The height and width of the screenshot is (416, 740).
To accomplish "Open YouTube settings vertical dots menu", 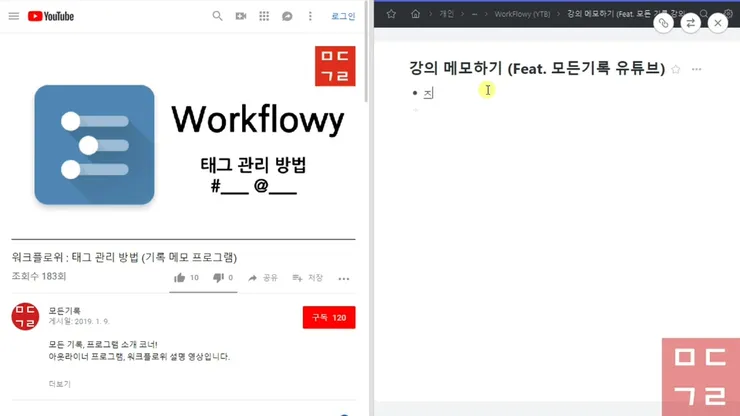I will 310,16.
